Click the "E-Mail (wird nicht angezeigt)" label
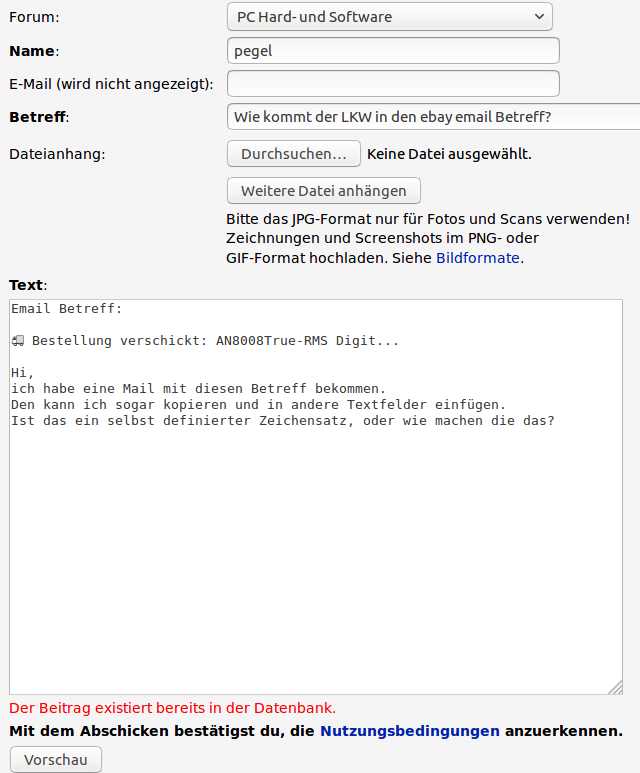Image resolution: width=640 pixels, height=773 pixels. click(x=111, y=84)
